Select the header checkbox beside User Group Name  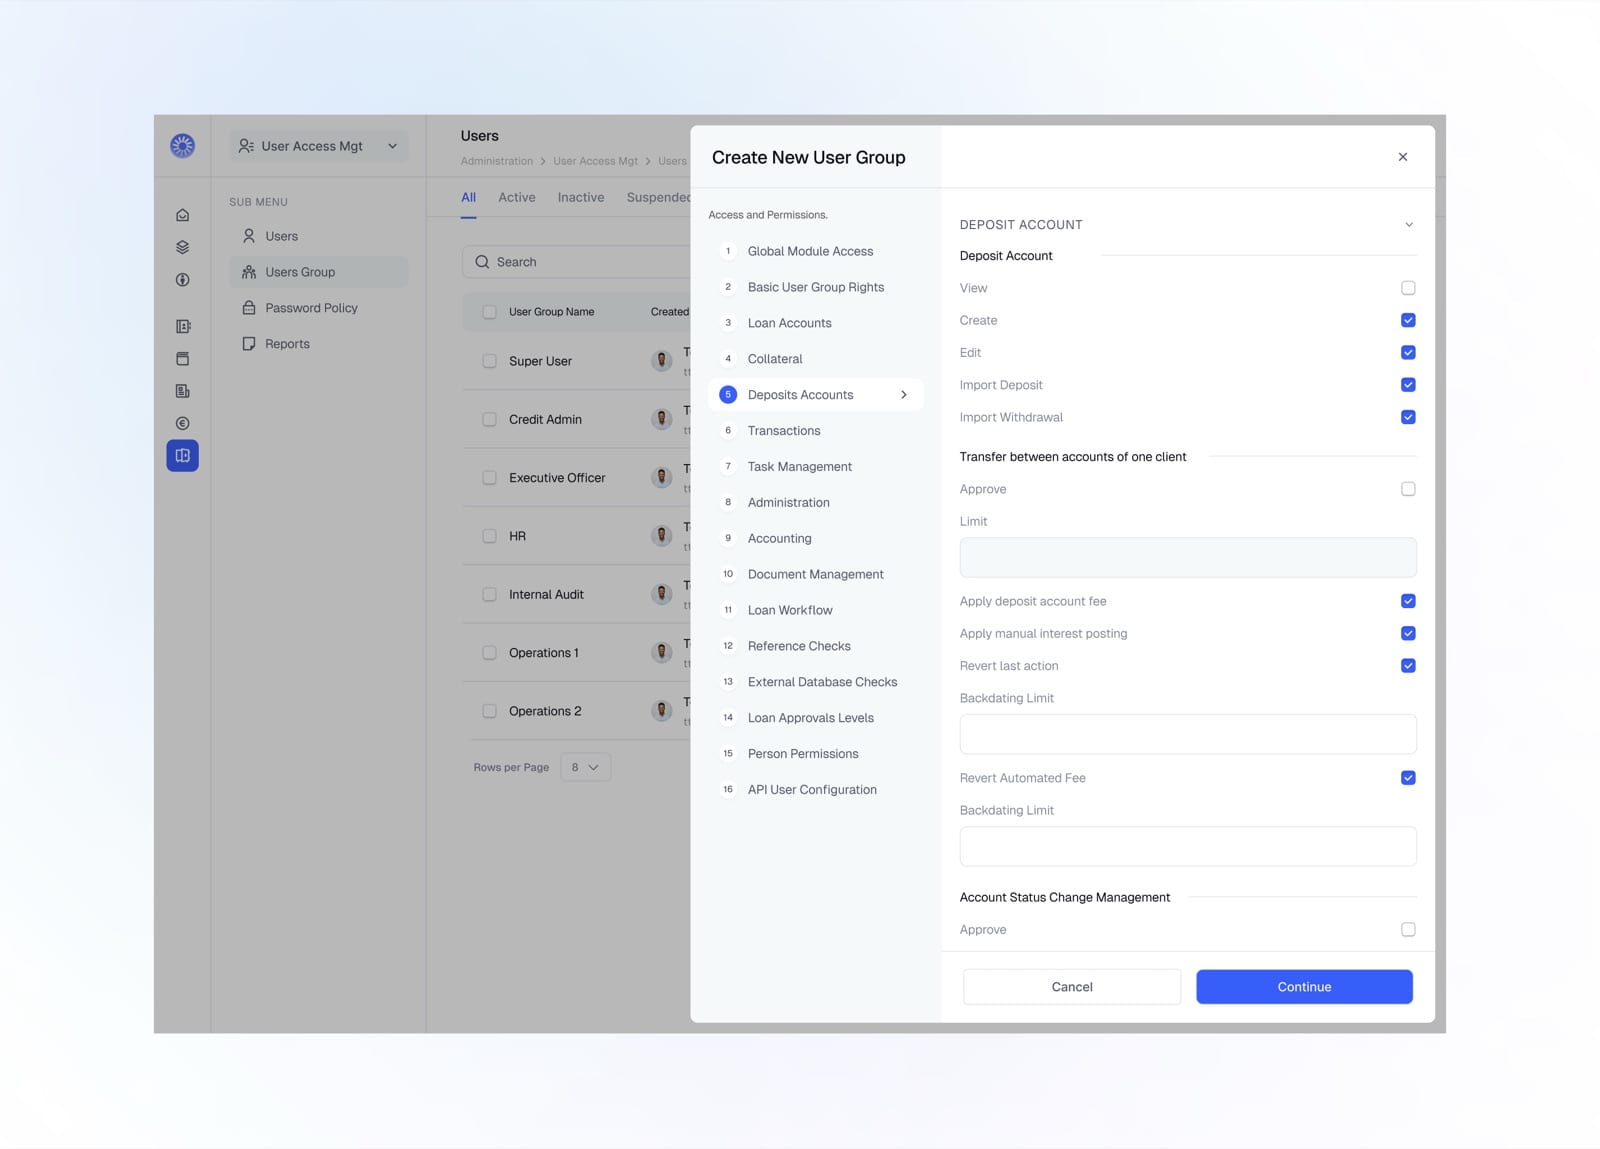pos(489,312)
